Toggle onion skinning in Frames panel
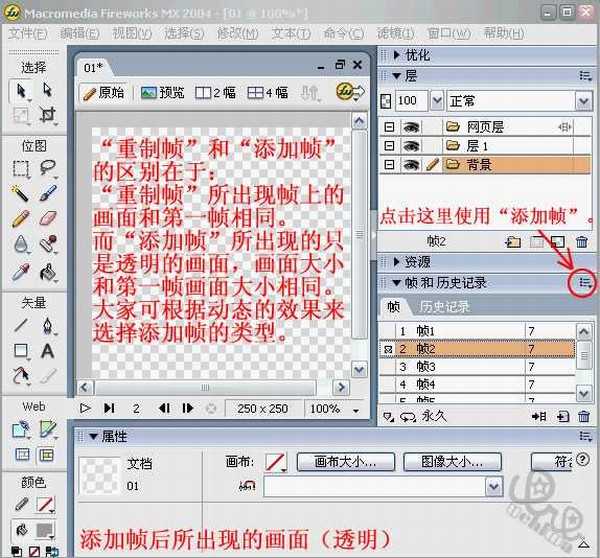Screen dimensions: 600x558 click(388, 417)
